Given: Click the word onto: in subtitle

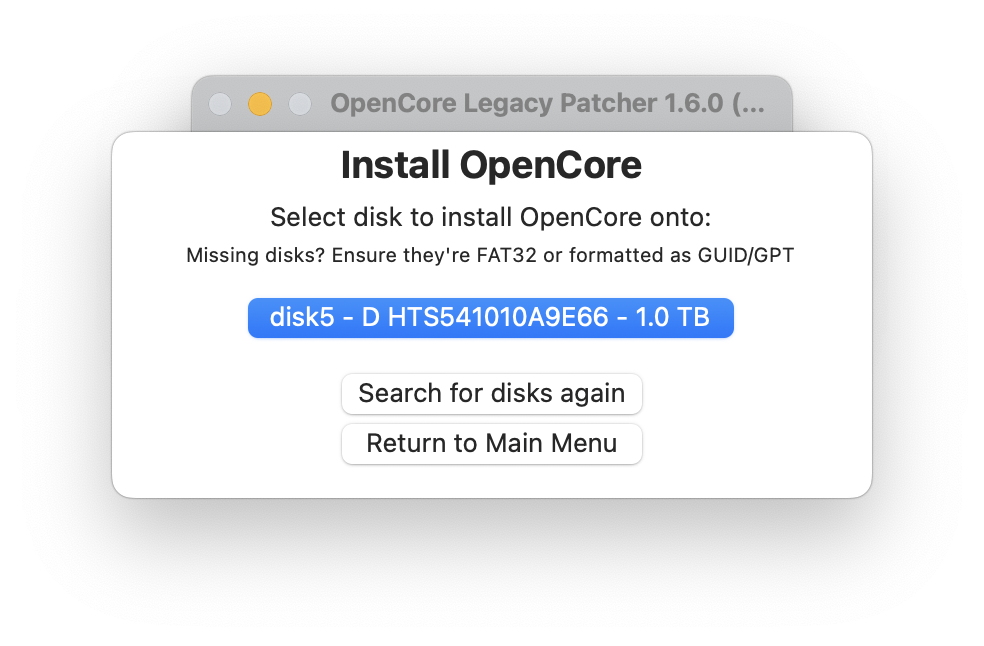Looking at the screenshot, I should (x=680, y=218).
